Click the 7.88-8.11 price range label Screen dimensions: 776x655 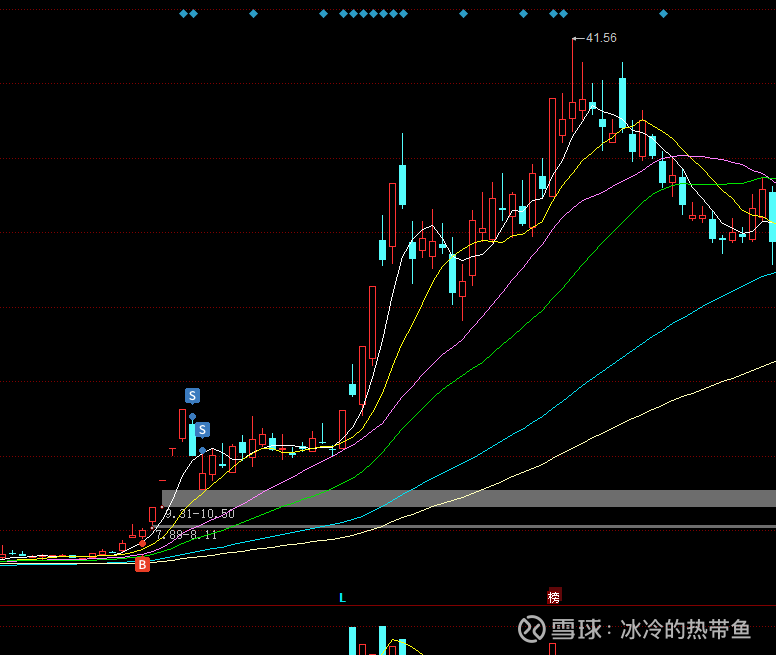187,535
